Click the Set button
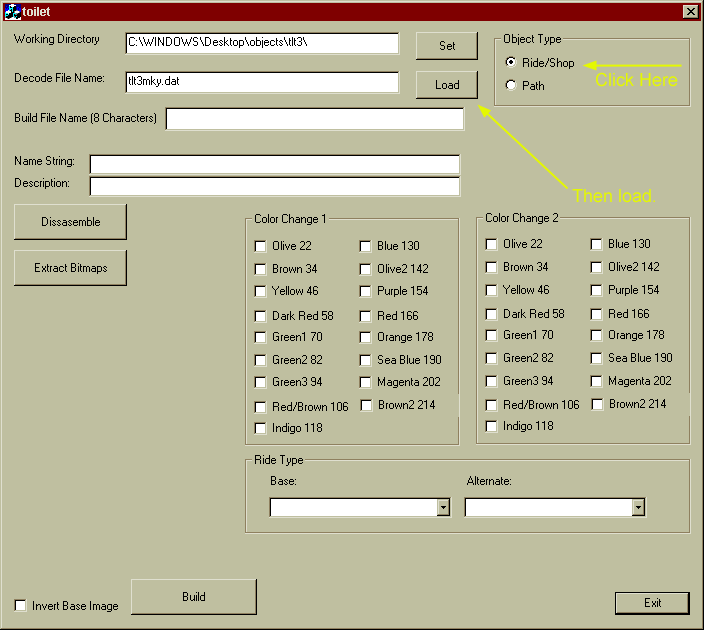 [x=447, y=46]
